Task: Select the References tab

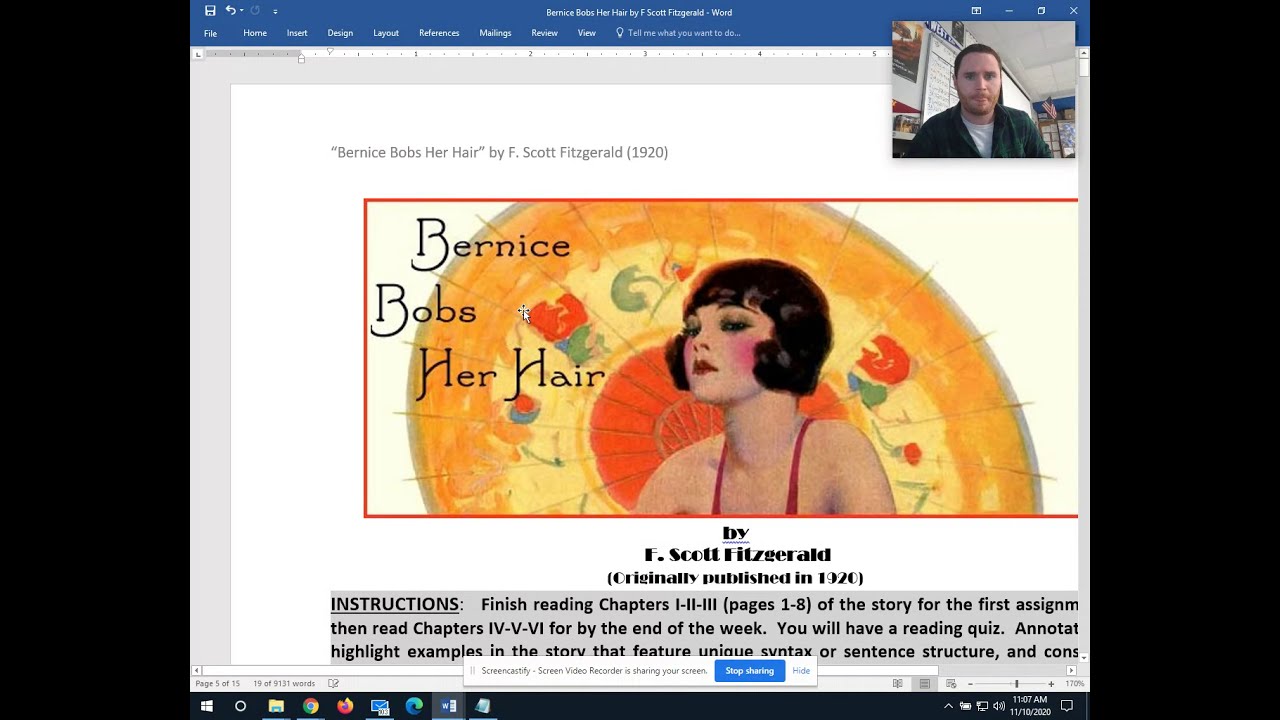Action: coord(439,33)
